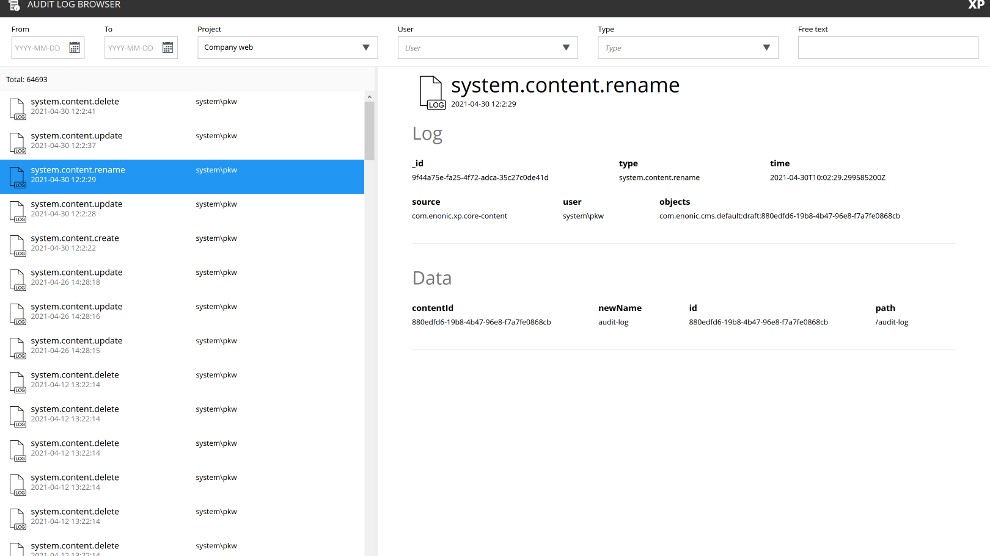Click the Free text search field
990x556 pixels.
(888, 48)
